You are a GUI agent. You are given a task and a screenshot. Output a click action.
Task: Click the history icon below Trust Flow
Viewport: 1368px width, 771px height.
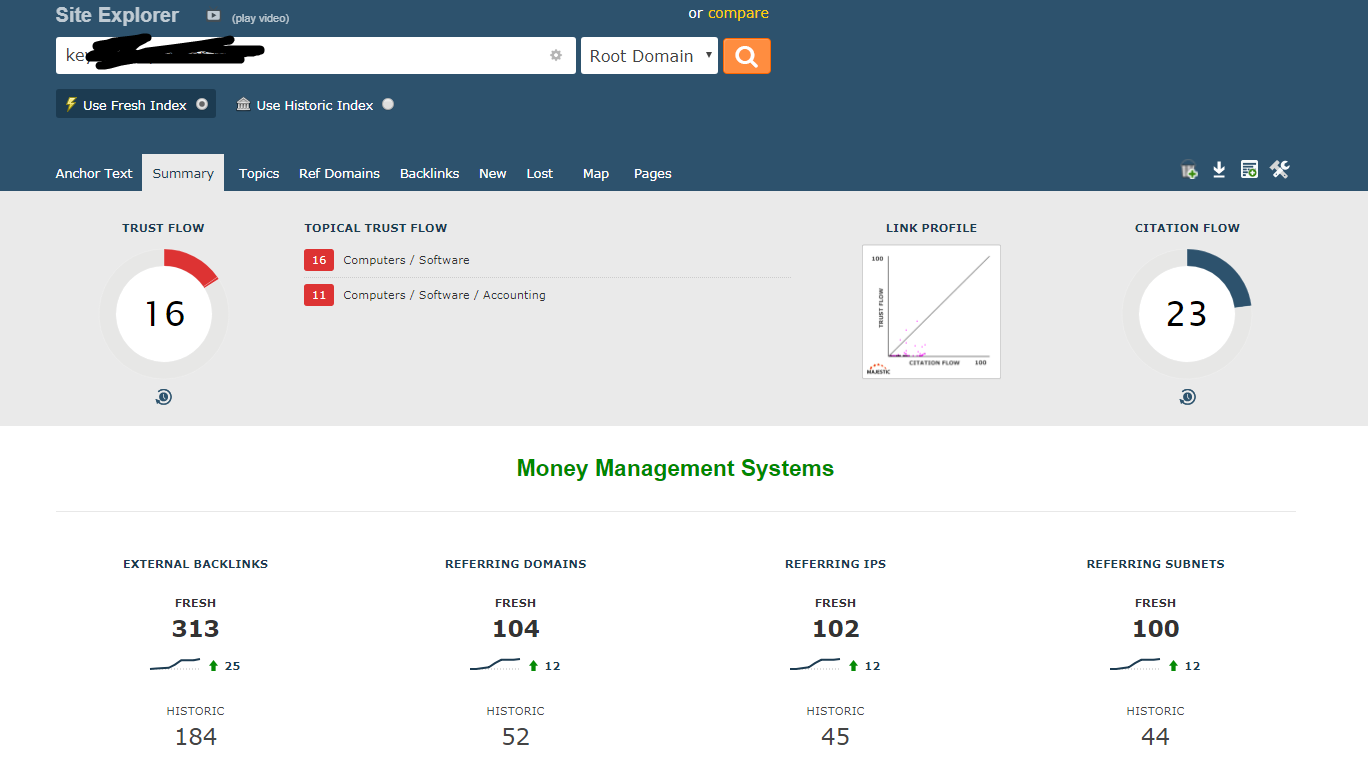pos(164,397)
